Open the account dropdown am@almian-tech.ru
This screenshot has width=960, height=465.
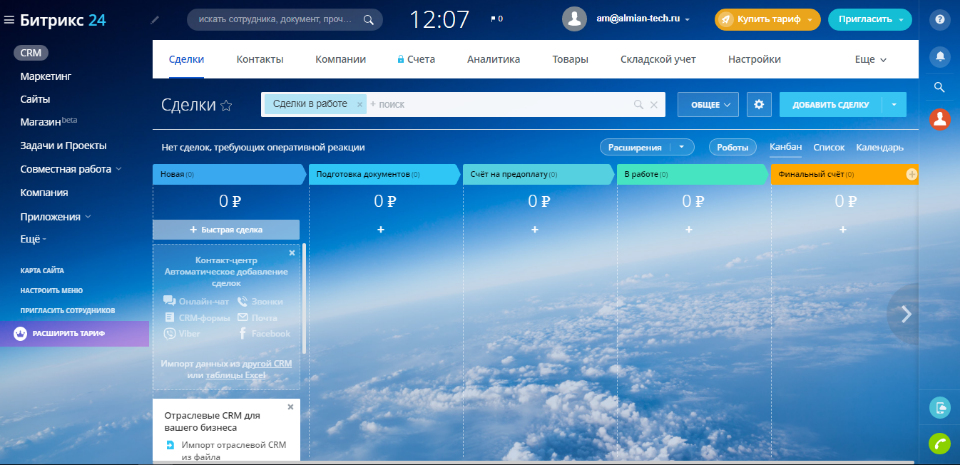(643, 19)
